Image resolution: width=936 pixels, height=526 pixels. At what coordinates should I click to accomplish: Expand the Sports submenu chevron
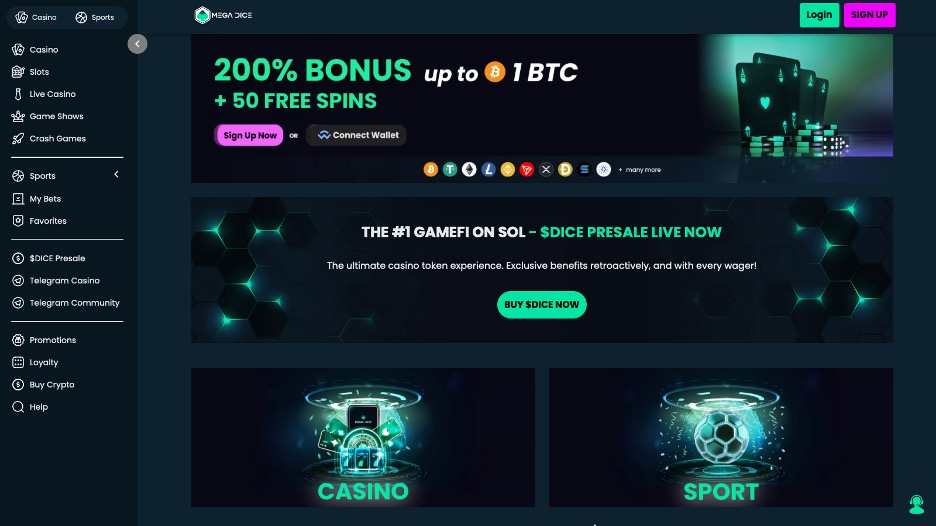(x=116, y=174)
